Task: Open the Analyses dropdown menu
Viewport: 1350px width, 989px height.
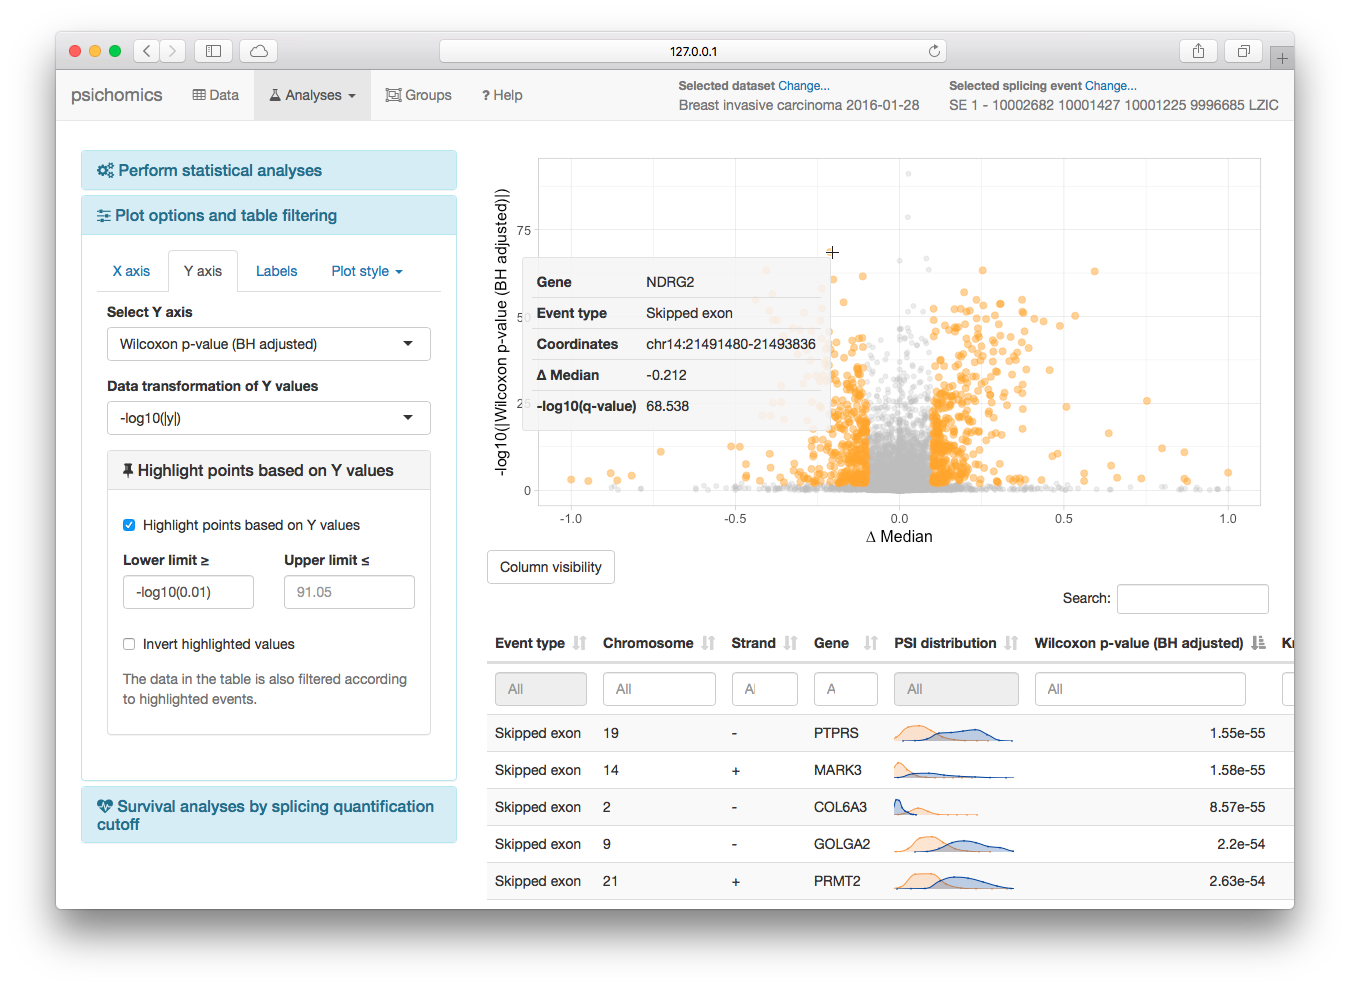Action: coord(312,95)
